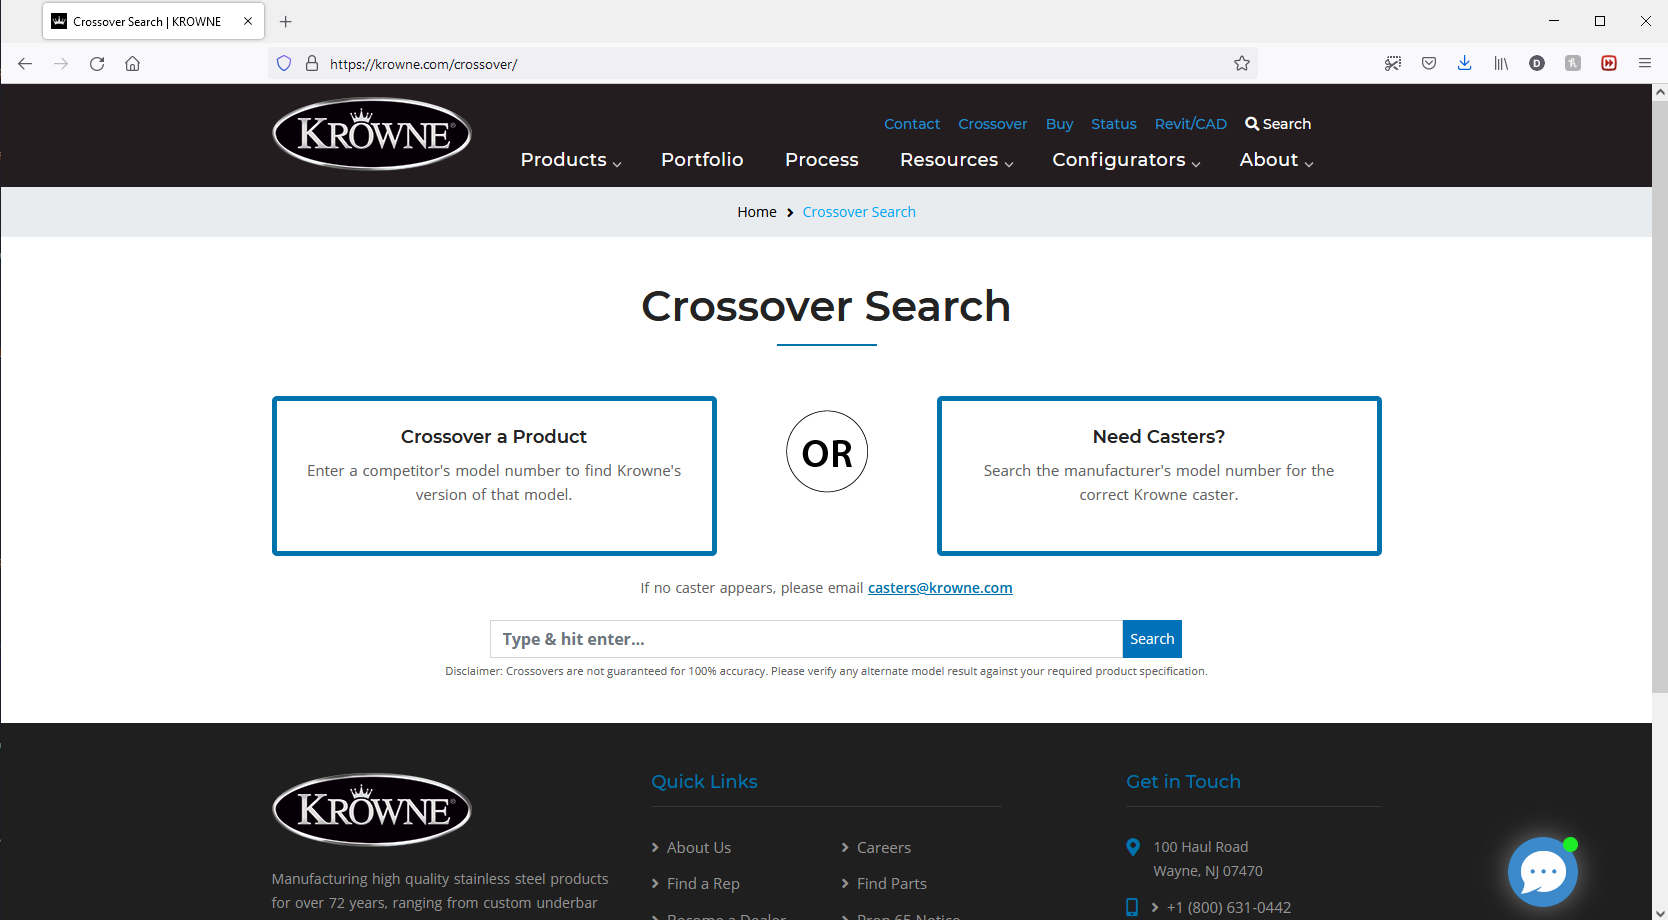Open the downloads panel
The image size is (1668, 920).
coord(1465,63)
